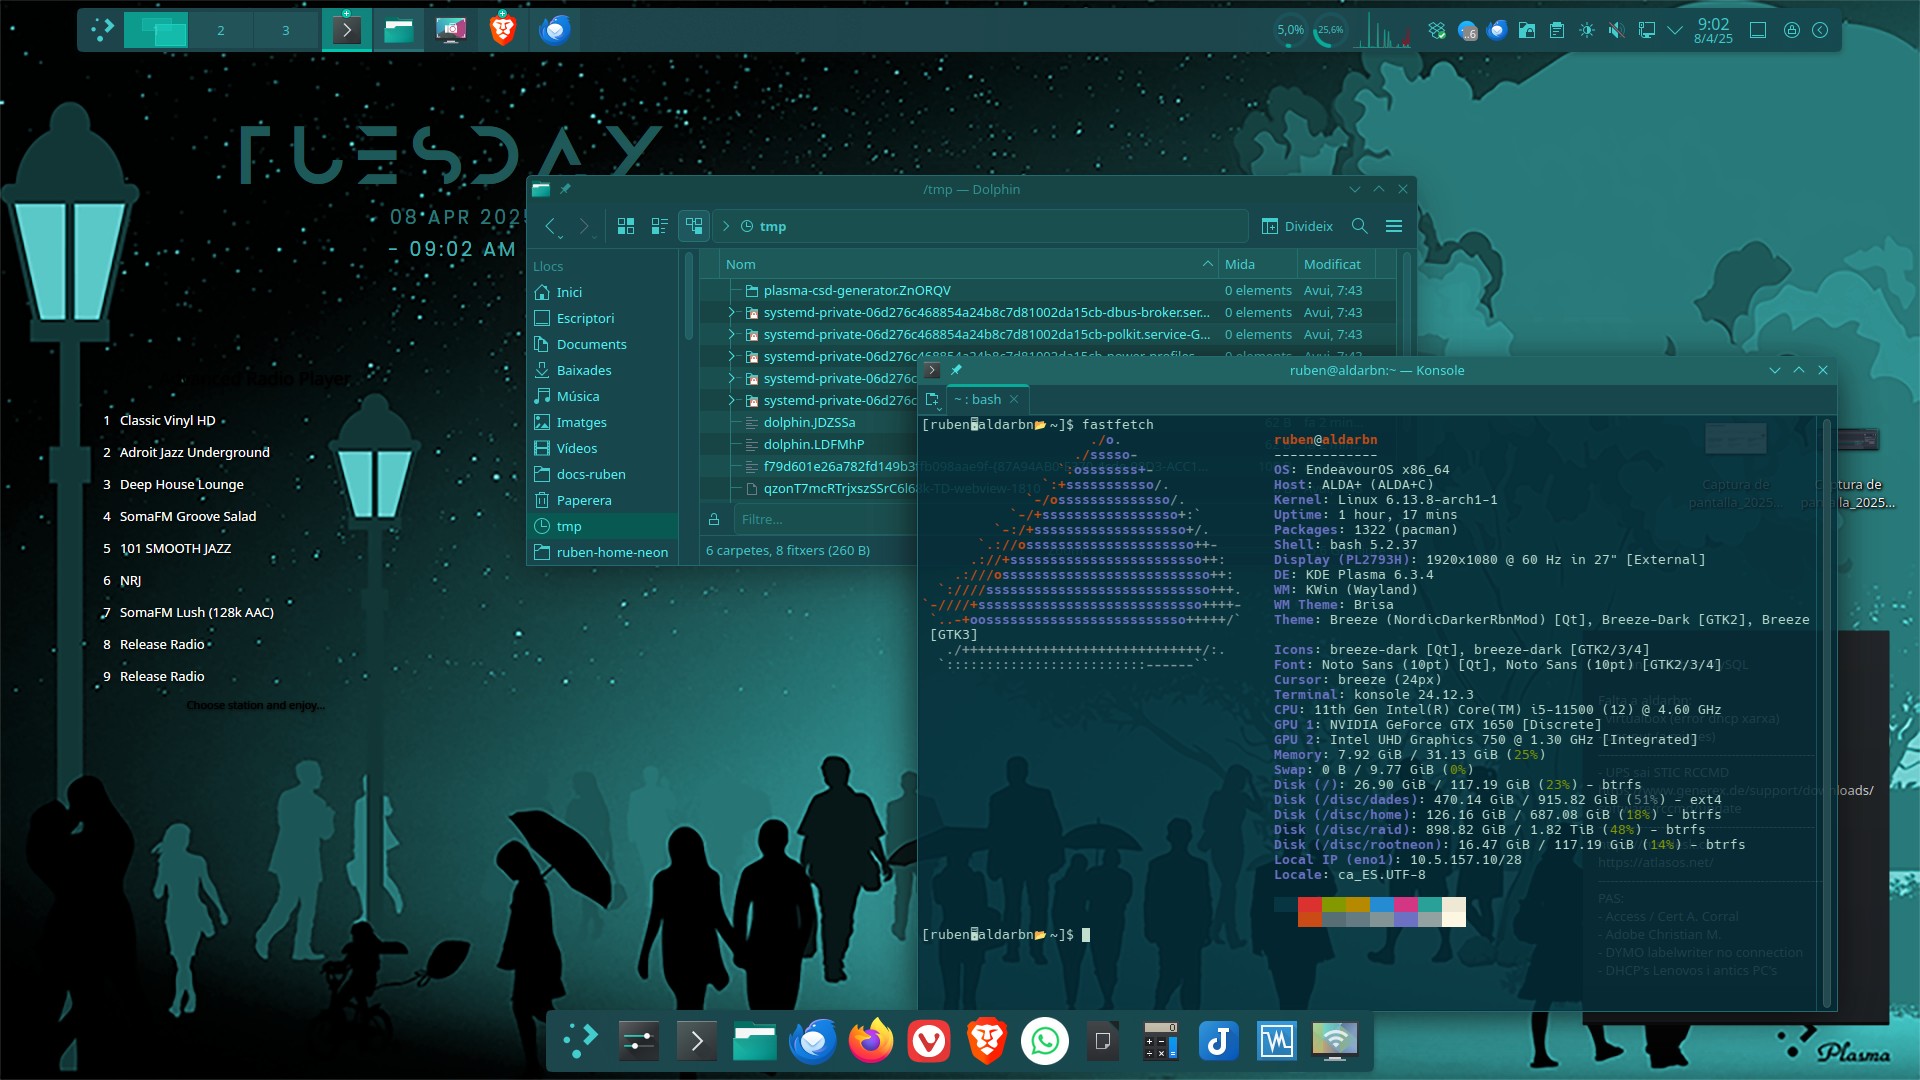Select Baixades in Dolphin places
This screenshot has height=1080, width=1920.
pos(603,370)
